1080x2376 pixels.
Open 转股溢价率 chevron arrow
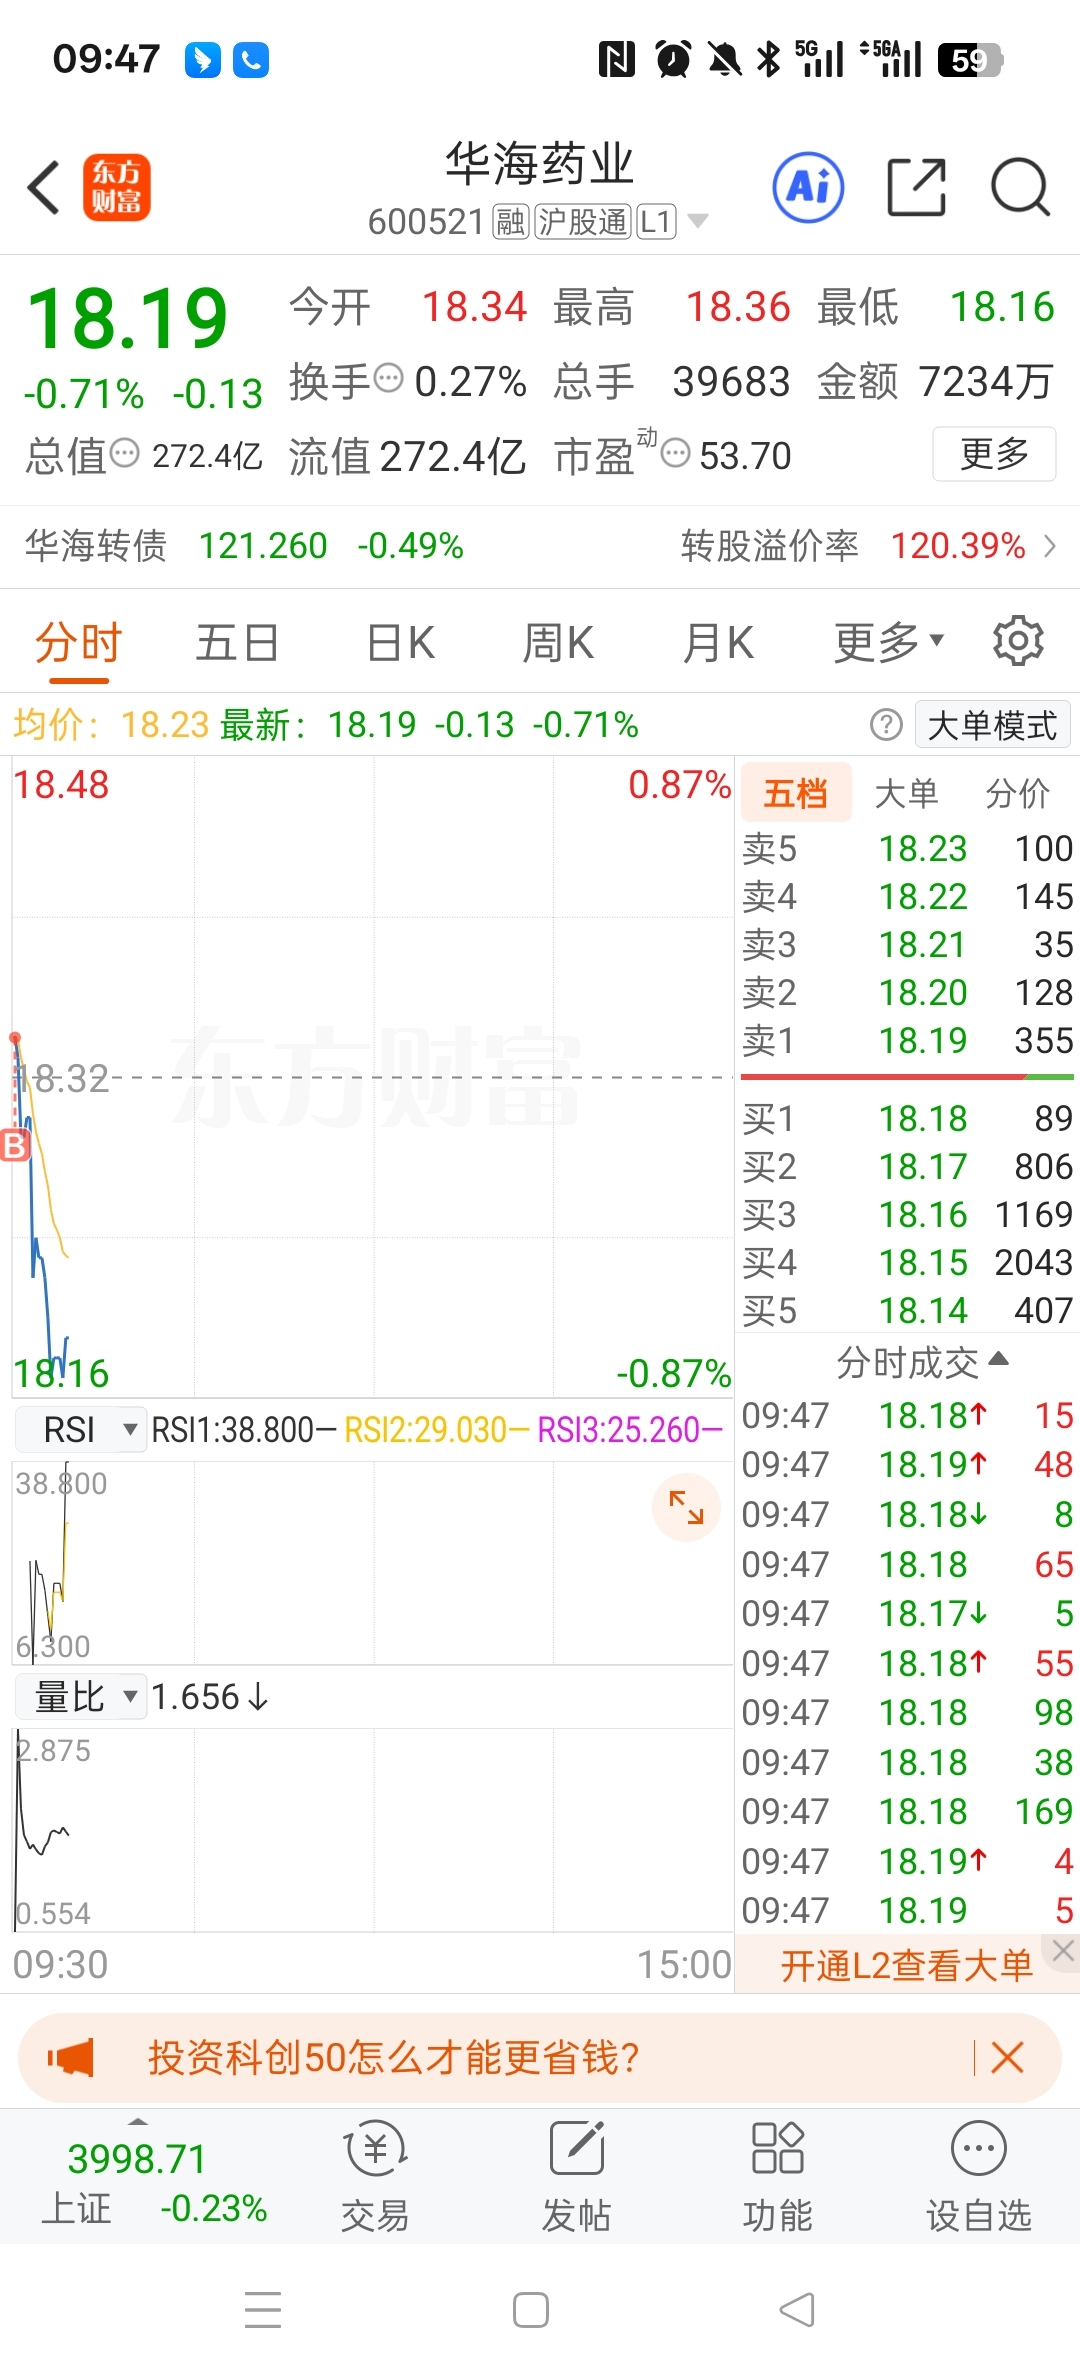click(1049, 546)
